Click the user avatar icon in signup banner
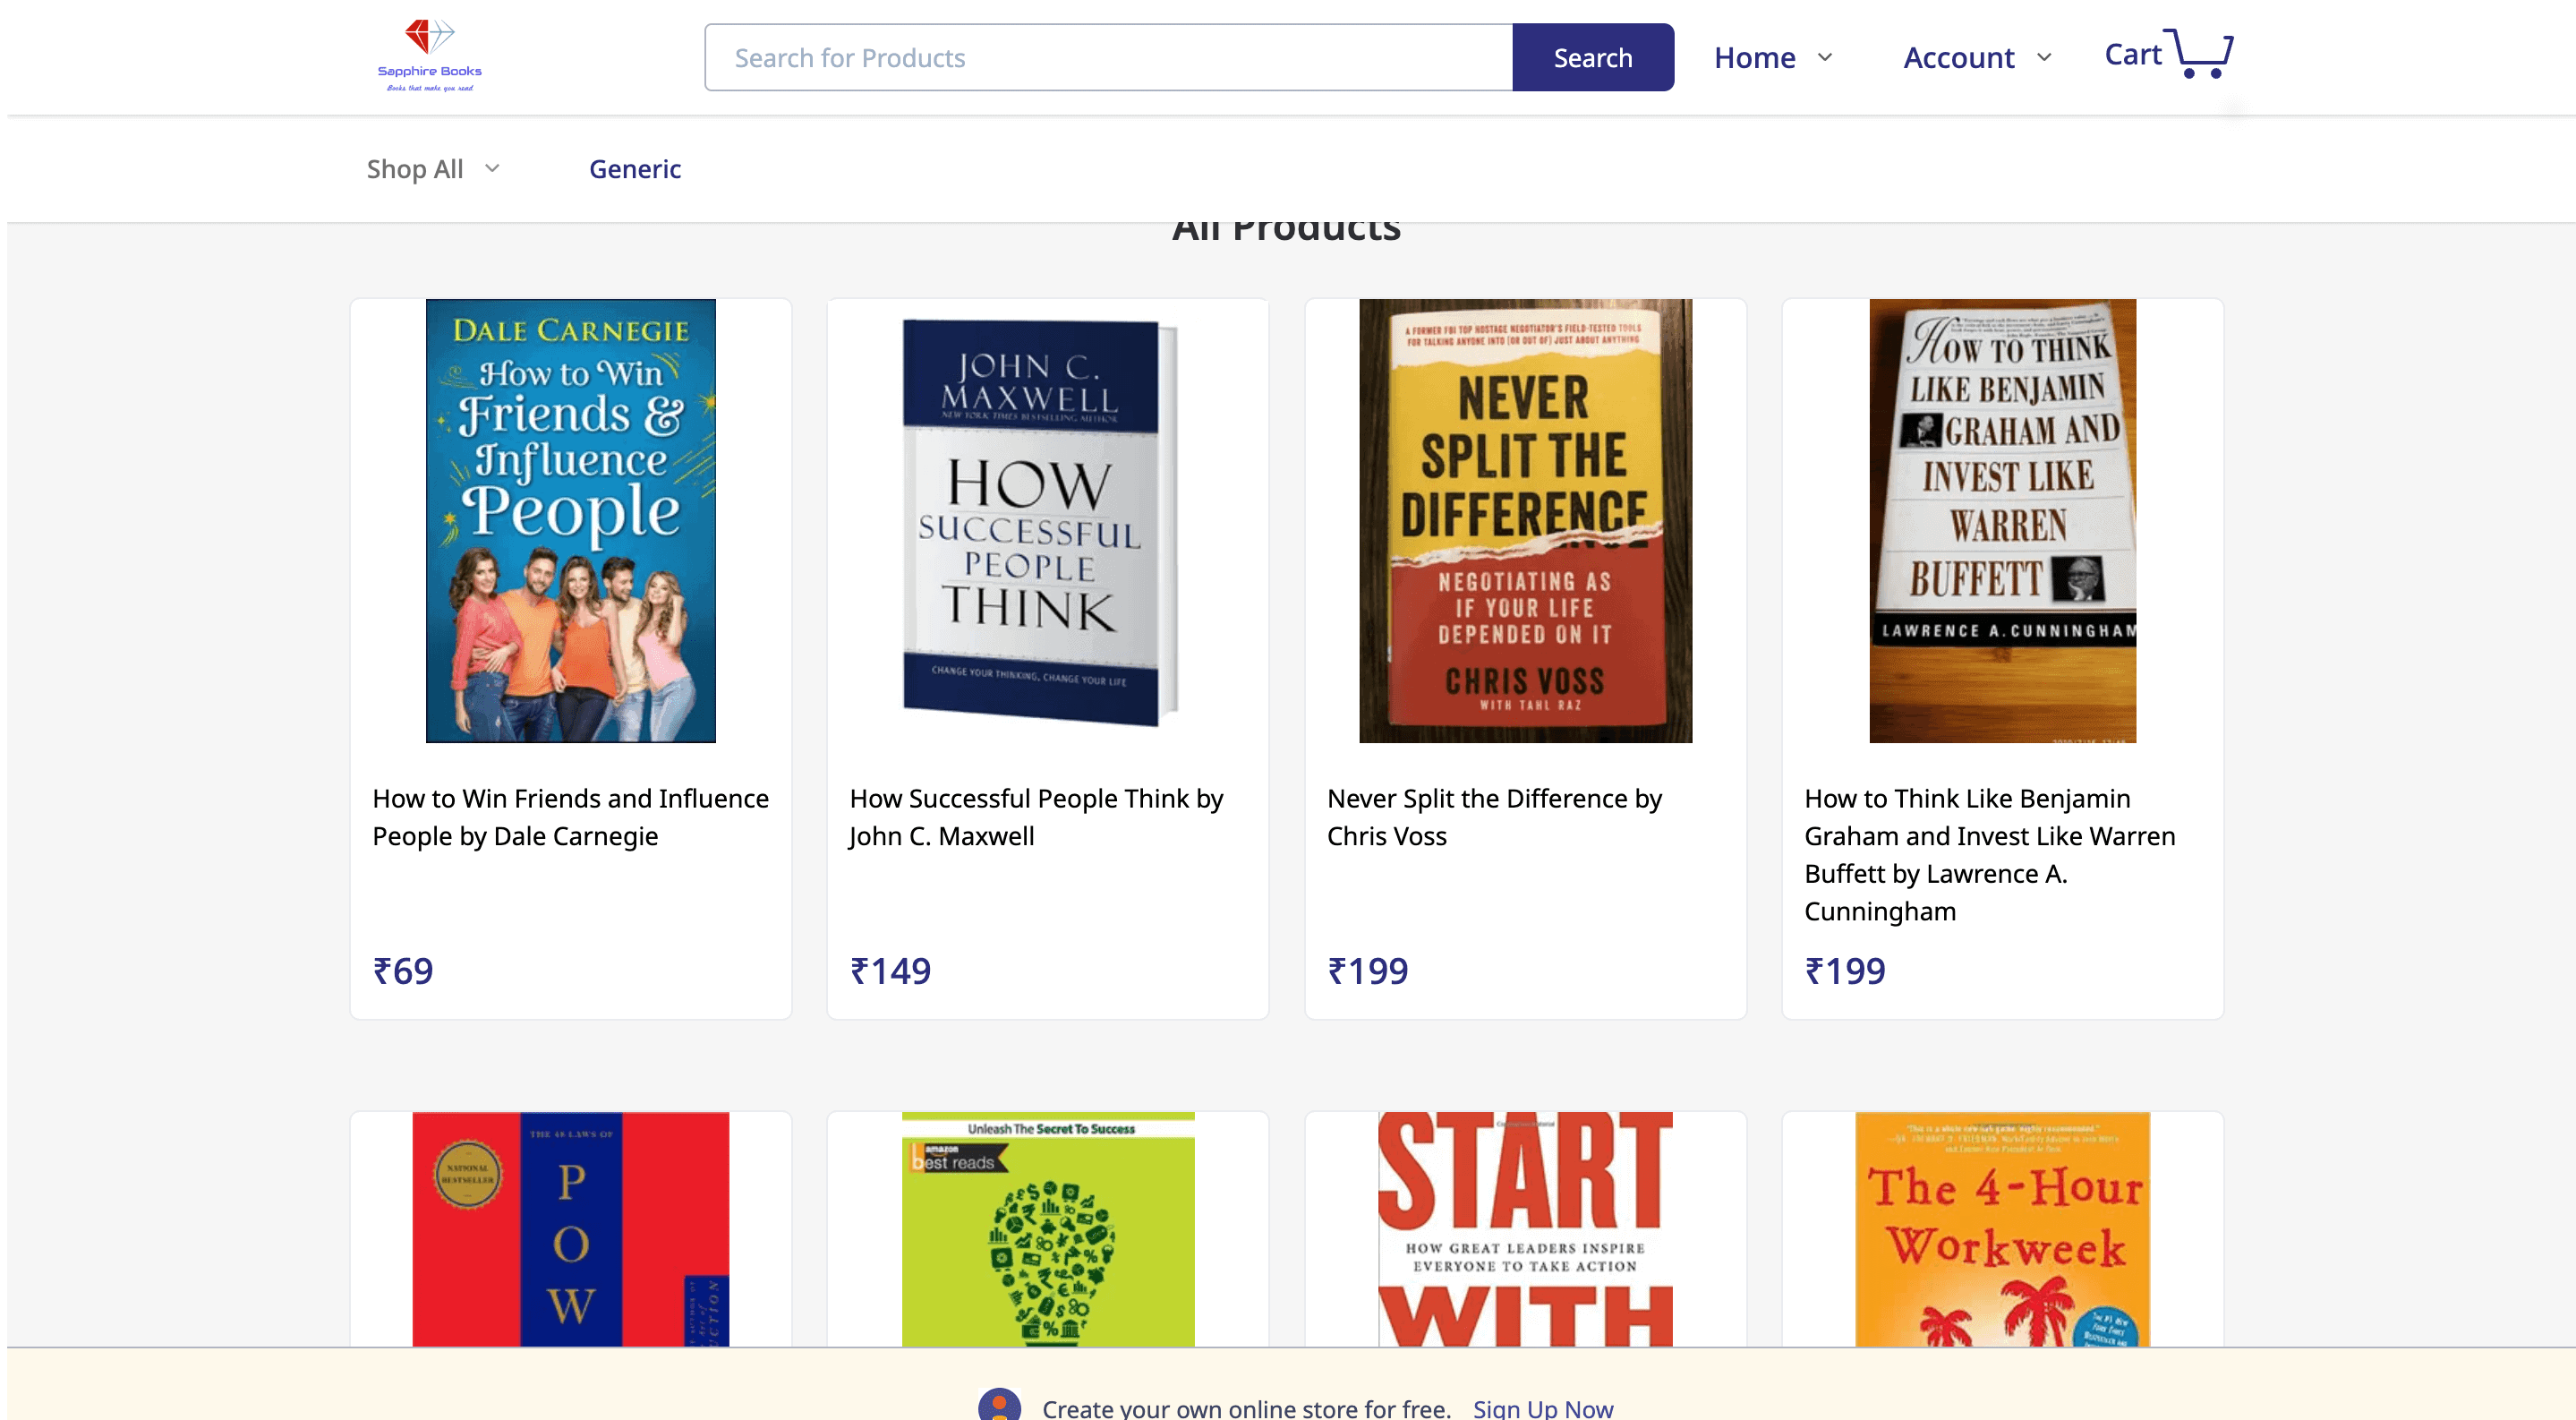This screenshot has height=1420, width=2576. (x=999, y=1404)
